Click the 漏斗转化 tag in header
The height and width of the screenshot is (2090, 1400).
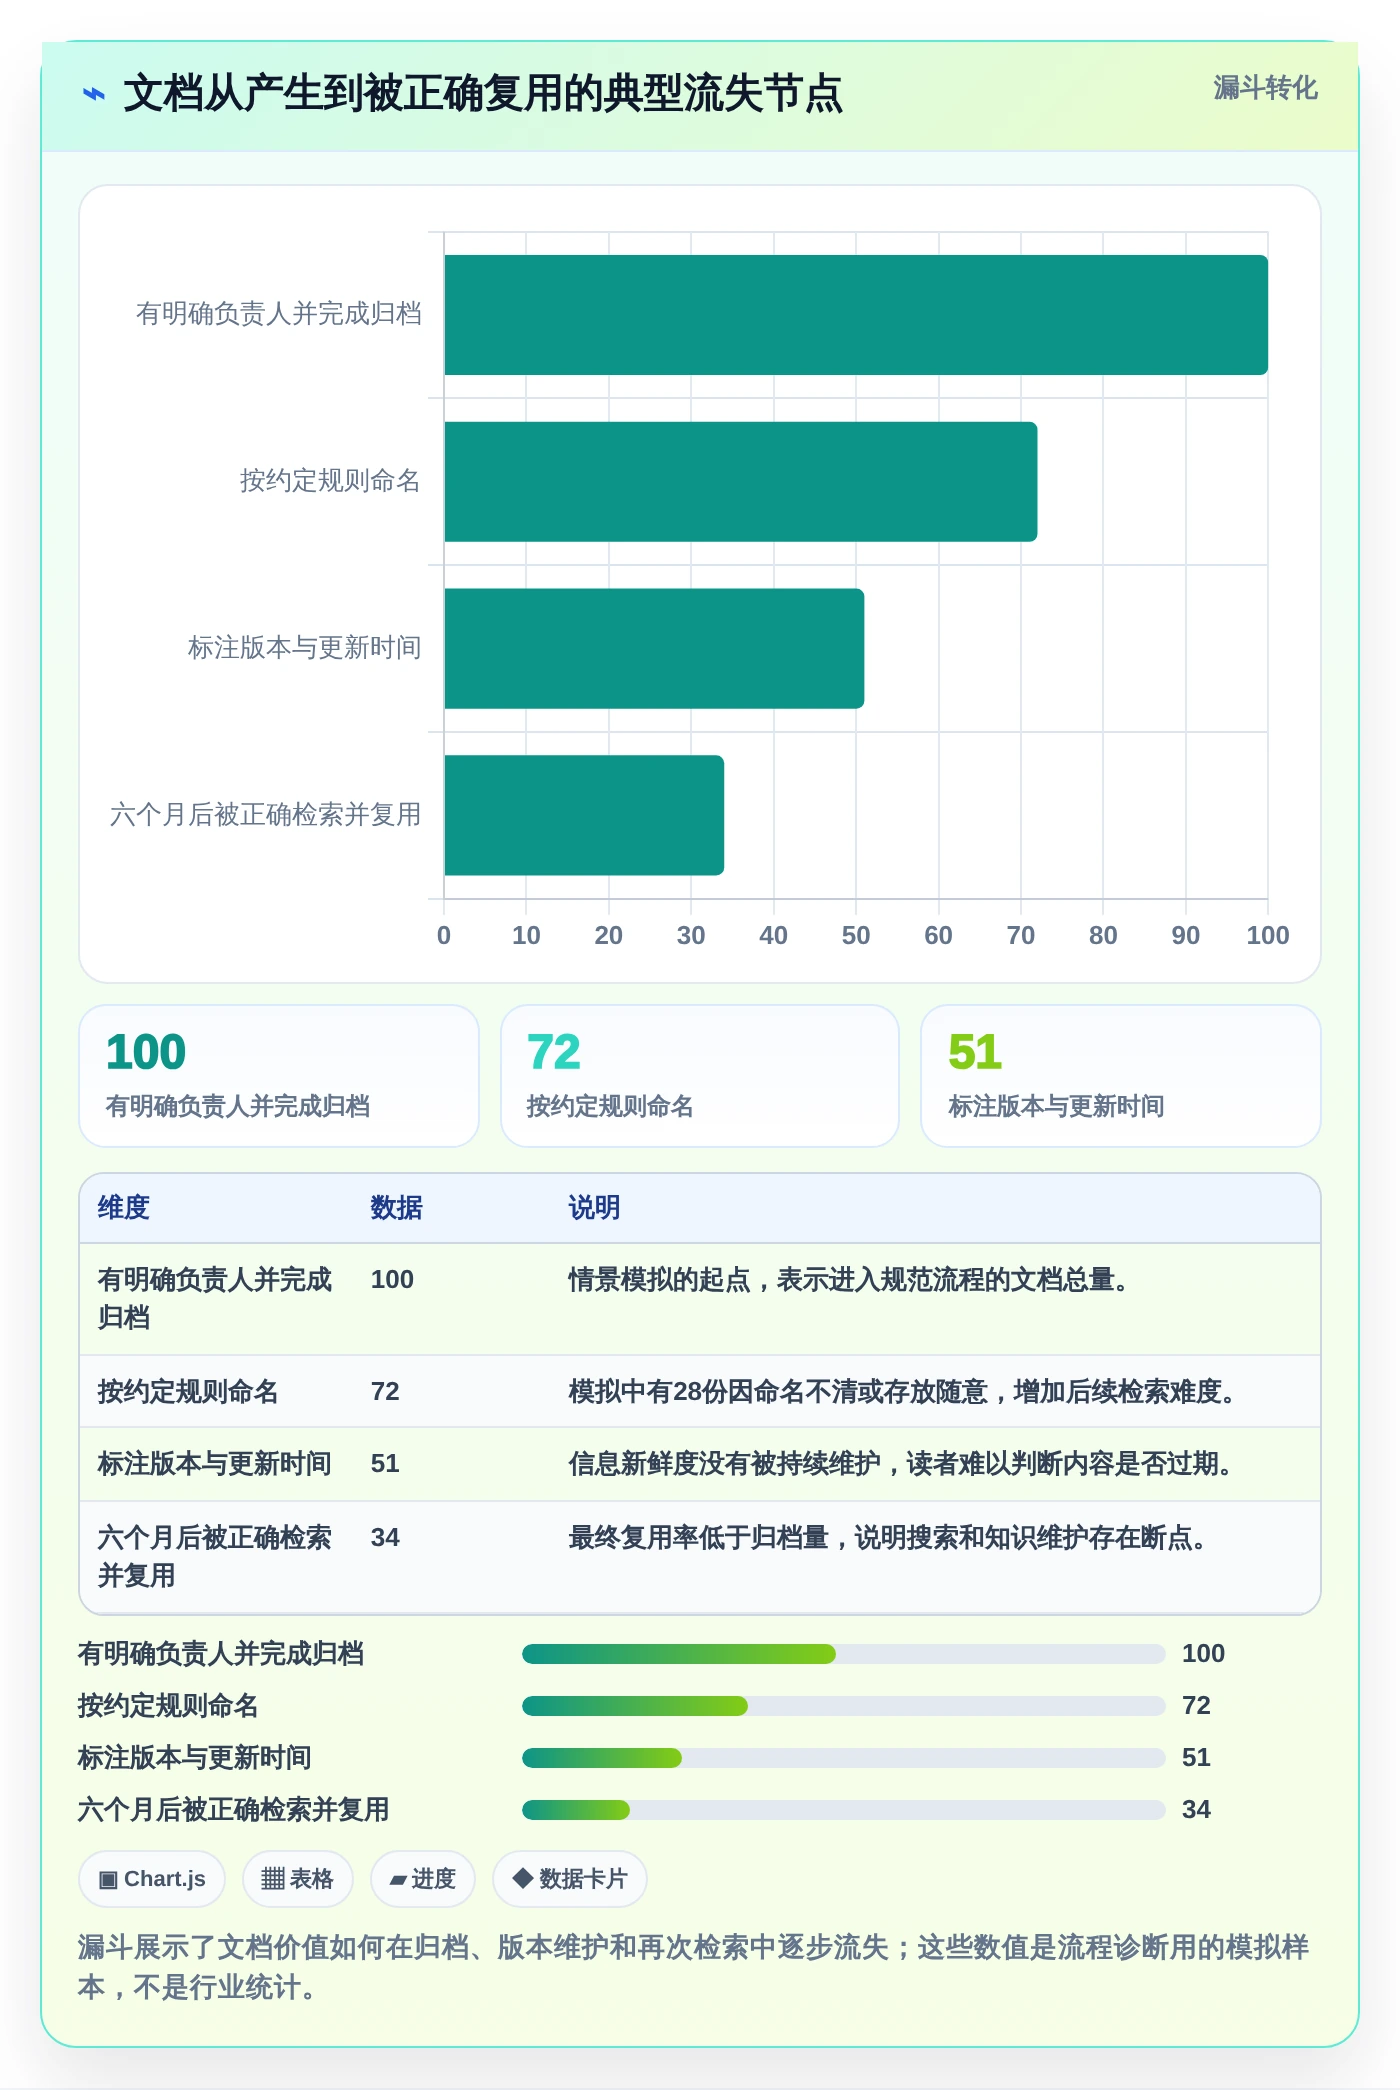[x=1265, y=88]
